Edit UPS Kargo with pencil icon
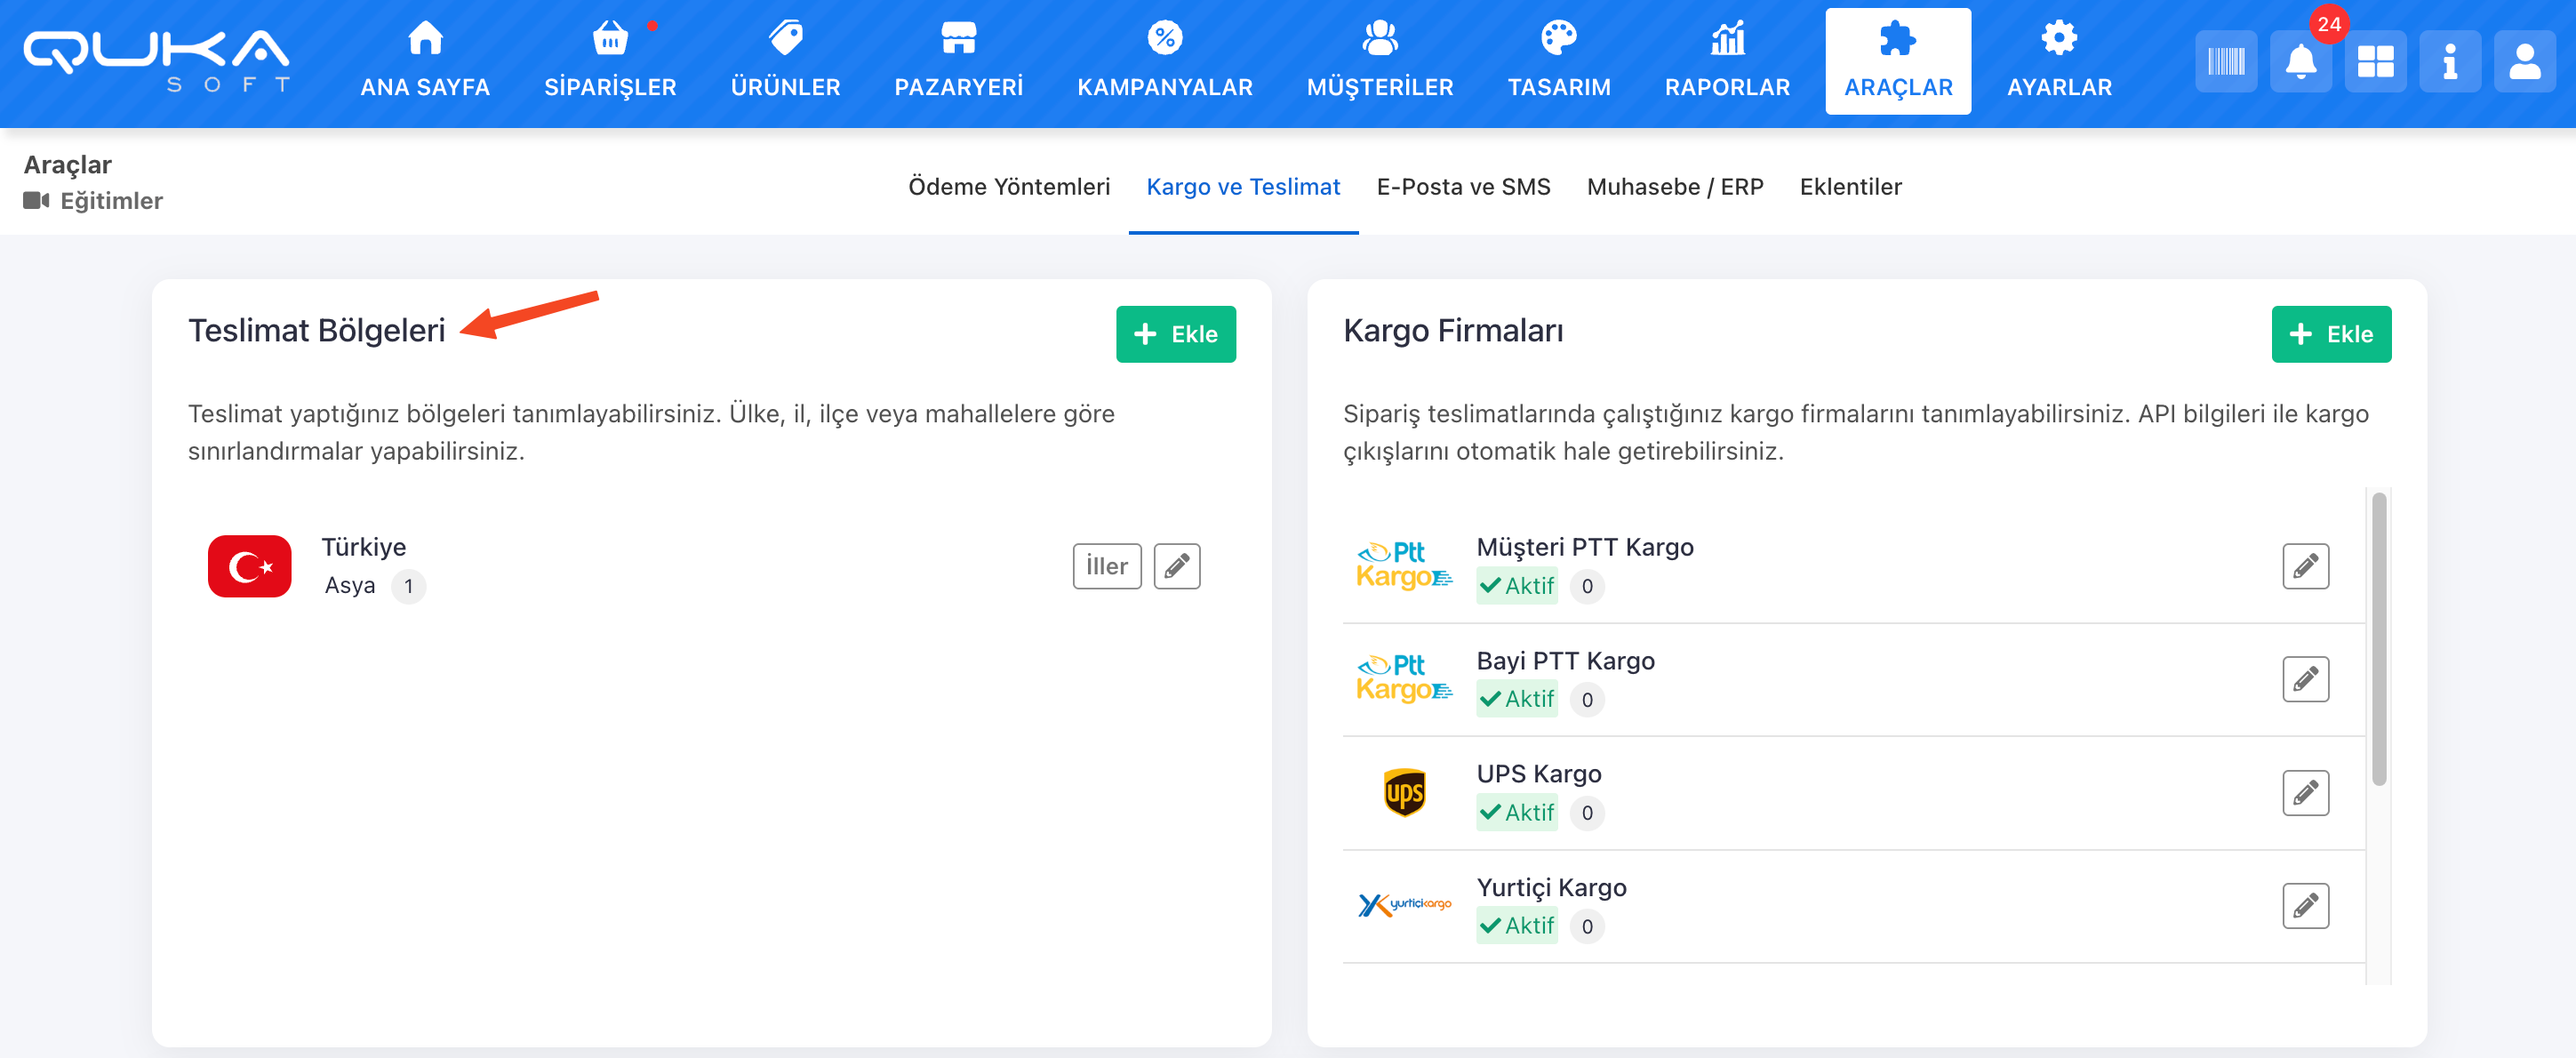 [2305, 793]
